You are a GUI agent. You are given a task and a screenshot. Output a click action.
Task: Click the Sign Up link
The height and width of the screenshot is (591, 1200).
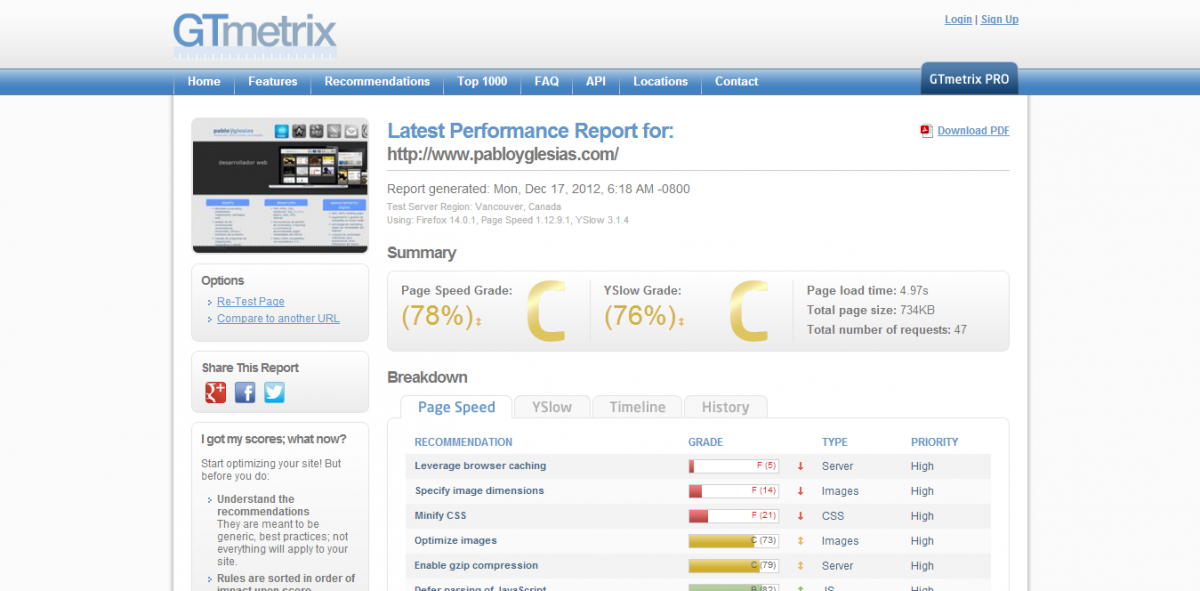pos(999,19)
